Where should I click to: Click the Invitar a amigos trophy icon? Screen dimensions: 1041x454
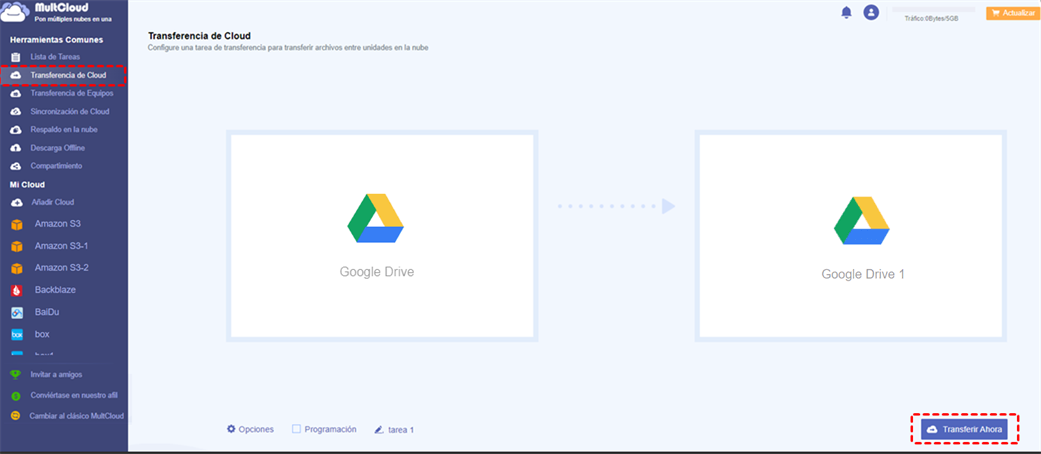click(x=16, y=374)
